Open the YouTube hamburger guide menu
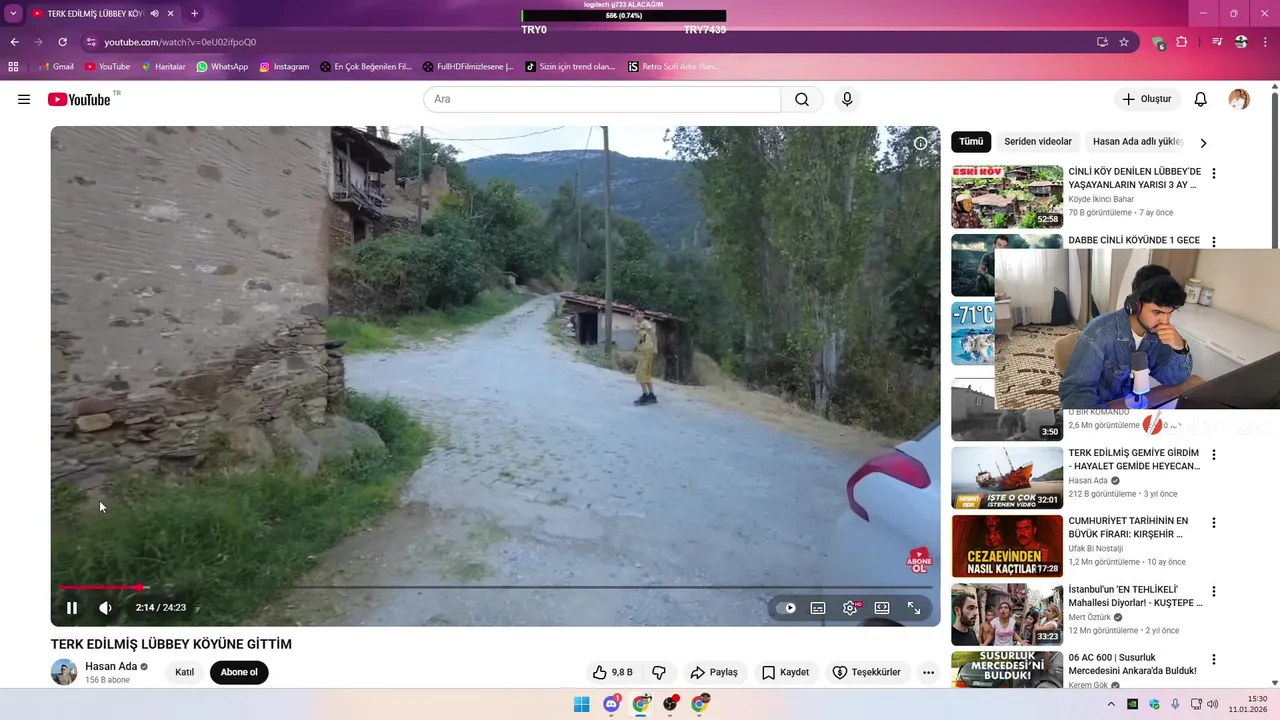This screenshot has width=1280, height=720. pos(24,99)
